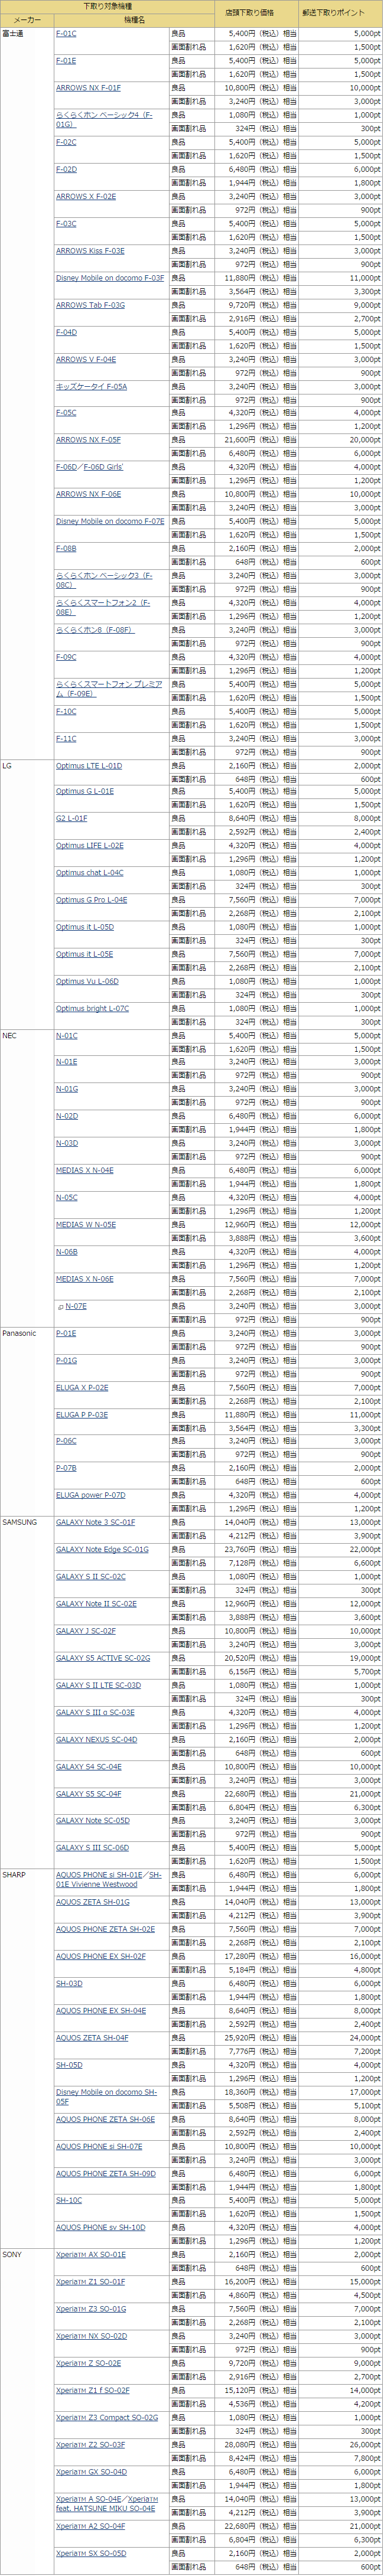Open the ARROWS X F-02E link
Viewport: 384px width, 2576px height.
pos(86,197)
